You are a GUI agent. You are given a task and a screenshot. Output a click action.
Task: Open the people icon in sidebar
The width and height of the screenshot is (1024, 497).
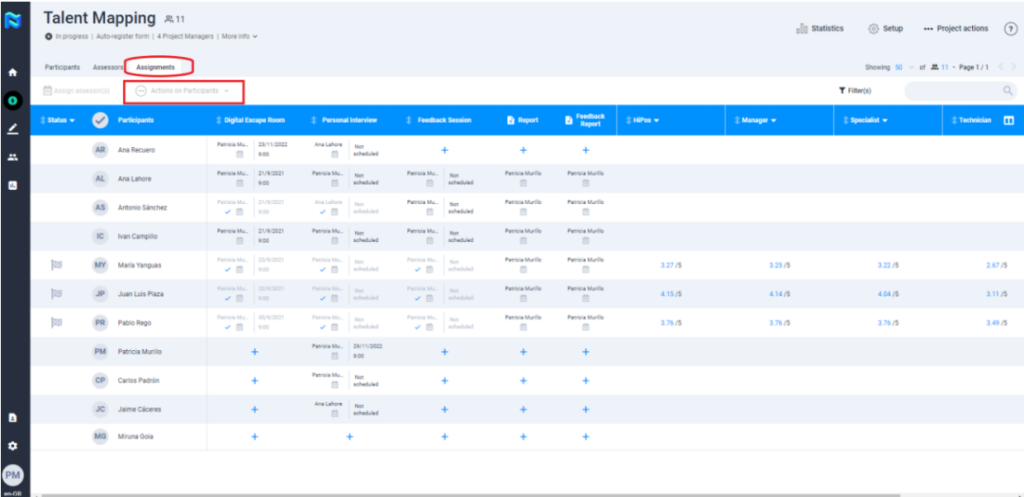click(13, 157)
